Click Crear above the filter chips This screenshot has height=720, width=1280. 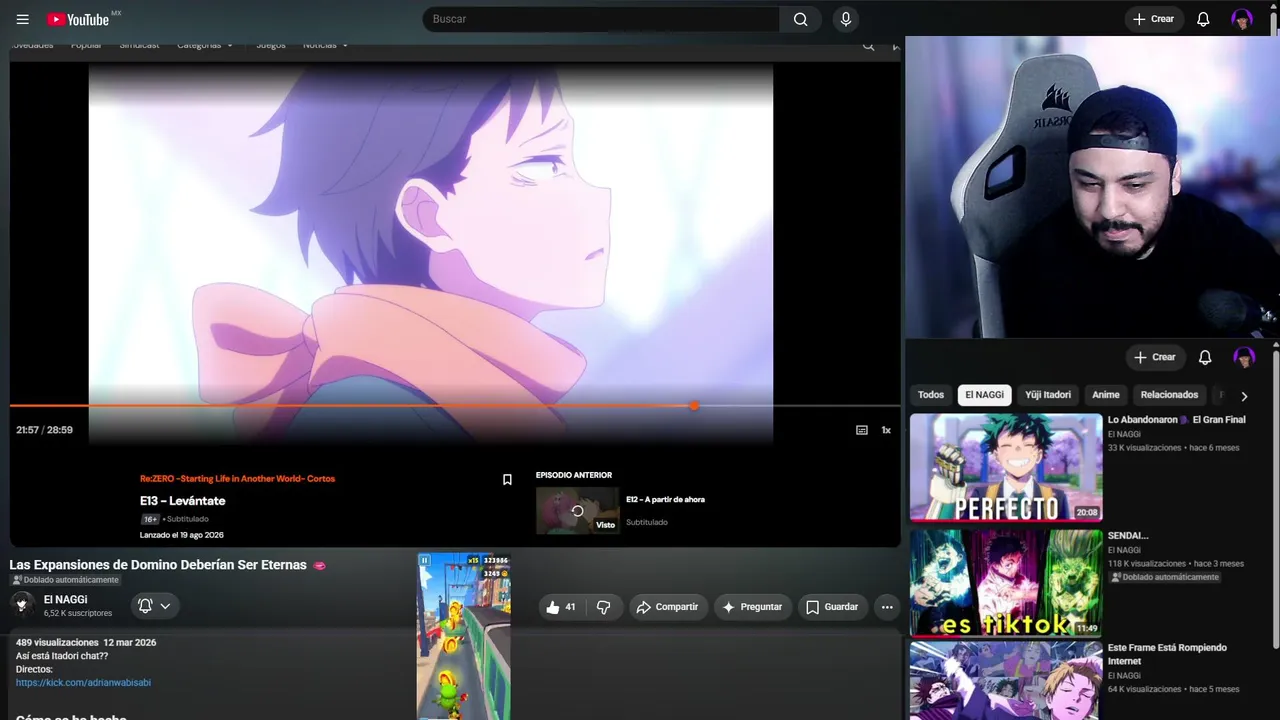1154,357
